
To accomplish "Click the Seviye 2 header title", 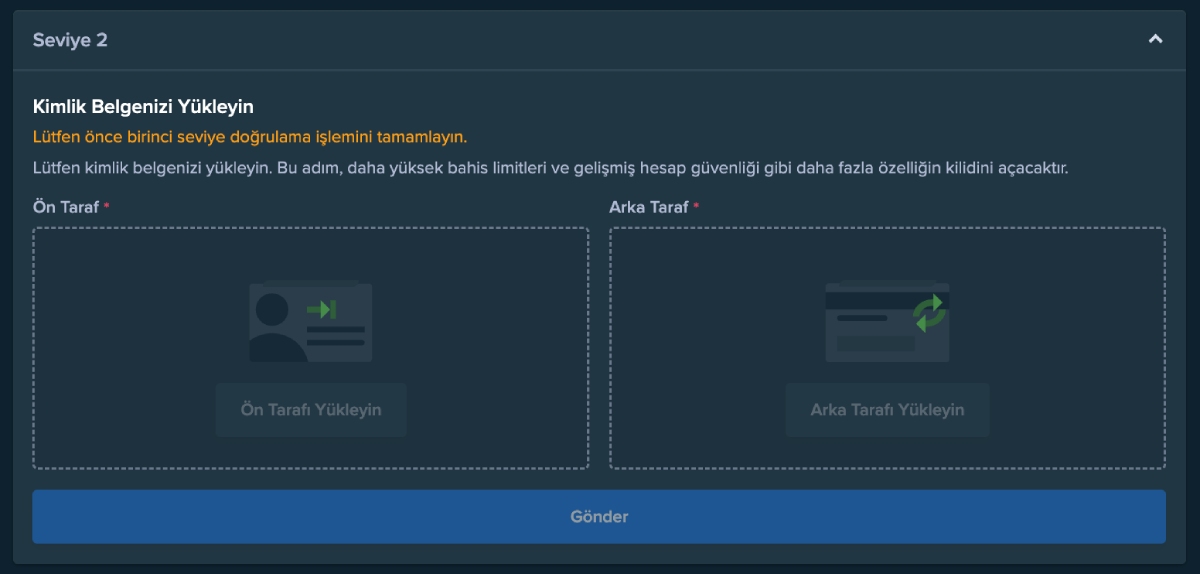I will (70, 40).
